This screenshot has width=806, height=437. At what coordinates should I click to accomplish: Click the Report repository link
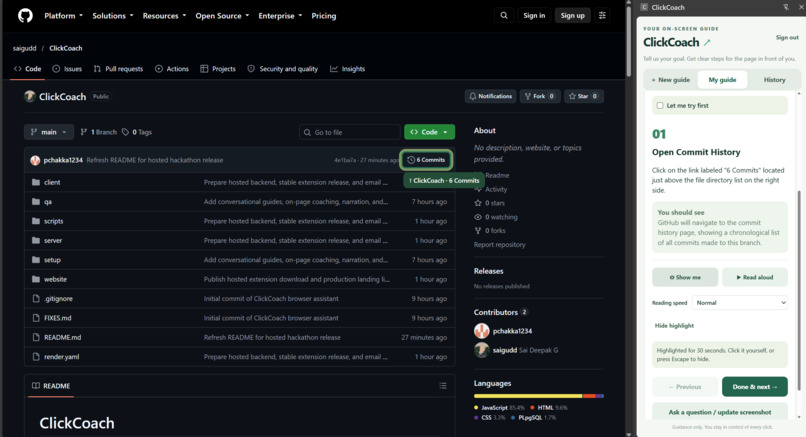click(500, 245)
